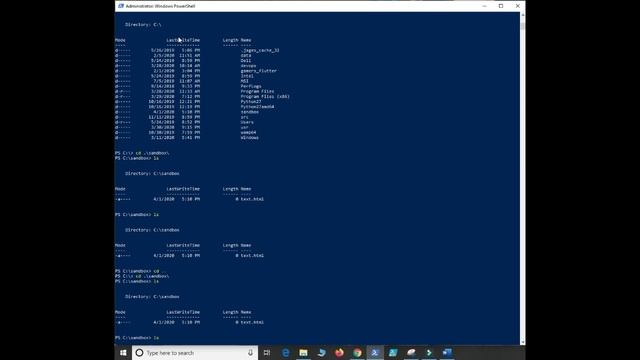Click 'sandbox' in the C:\ listing

249,112
